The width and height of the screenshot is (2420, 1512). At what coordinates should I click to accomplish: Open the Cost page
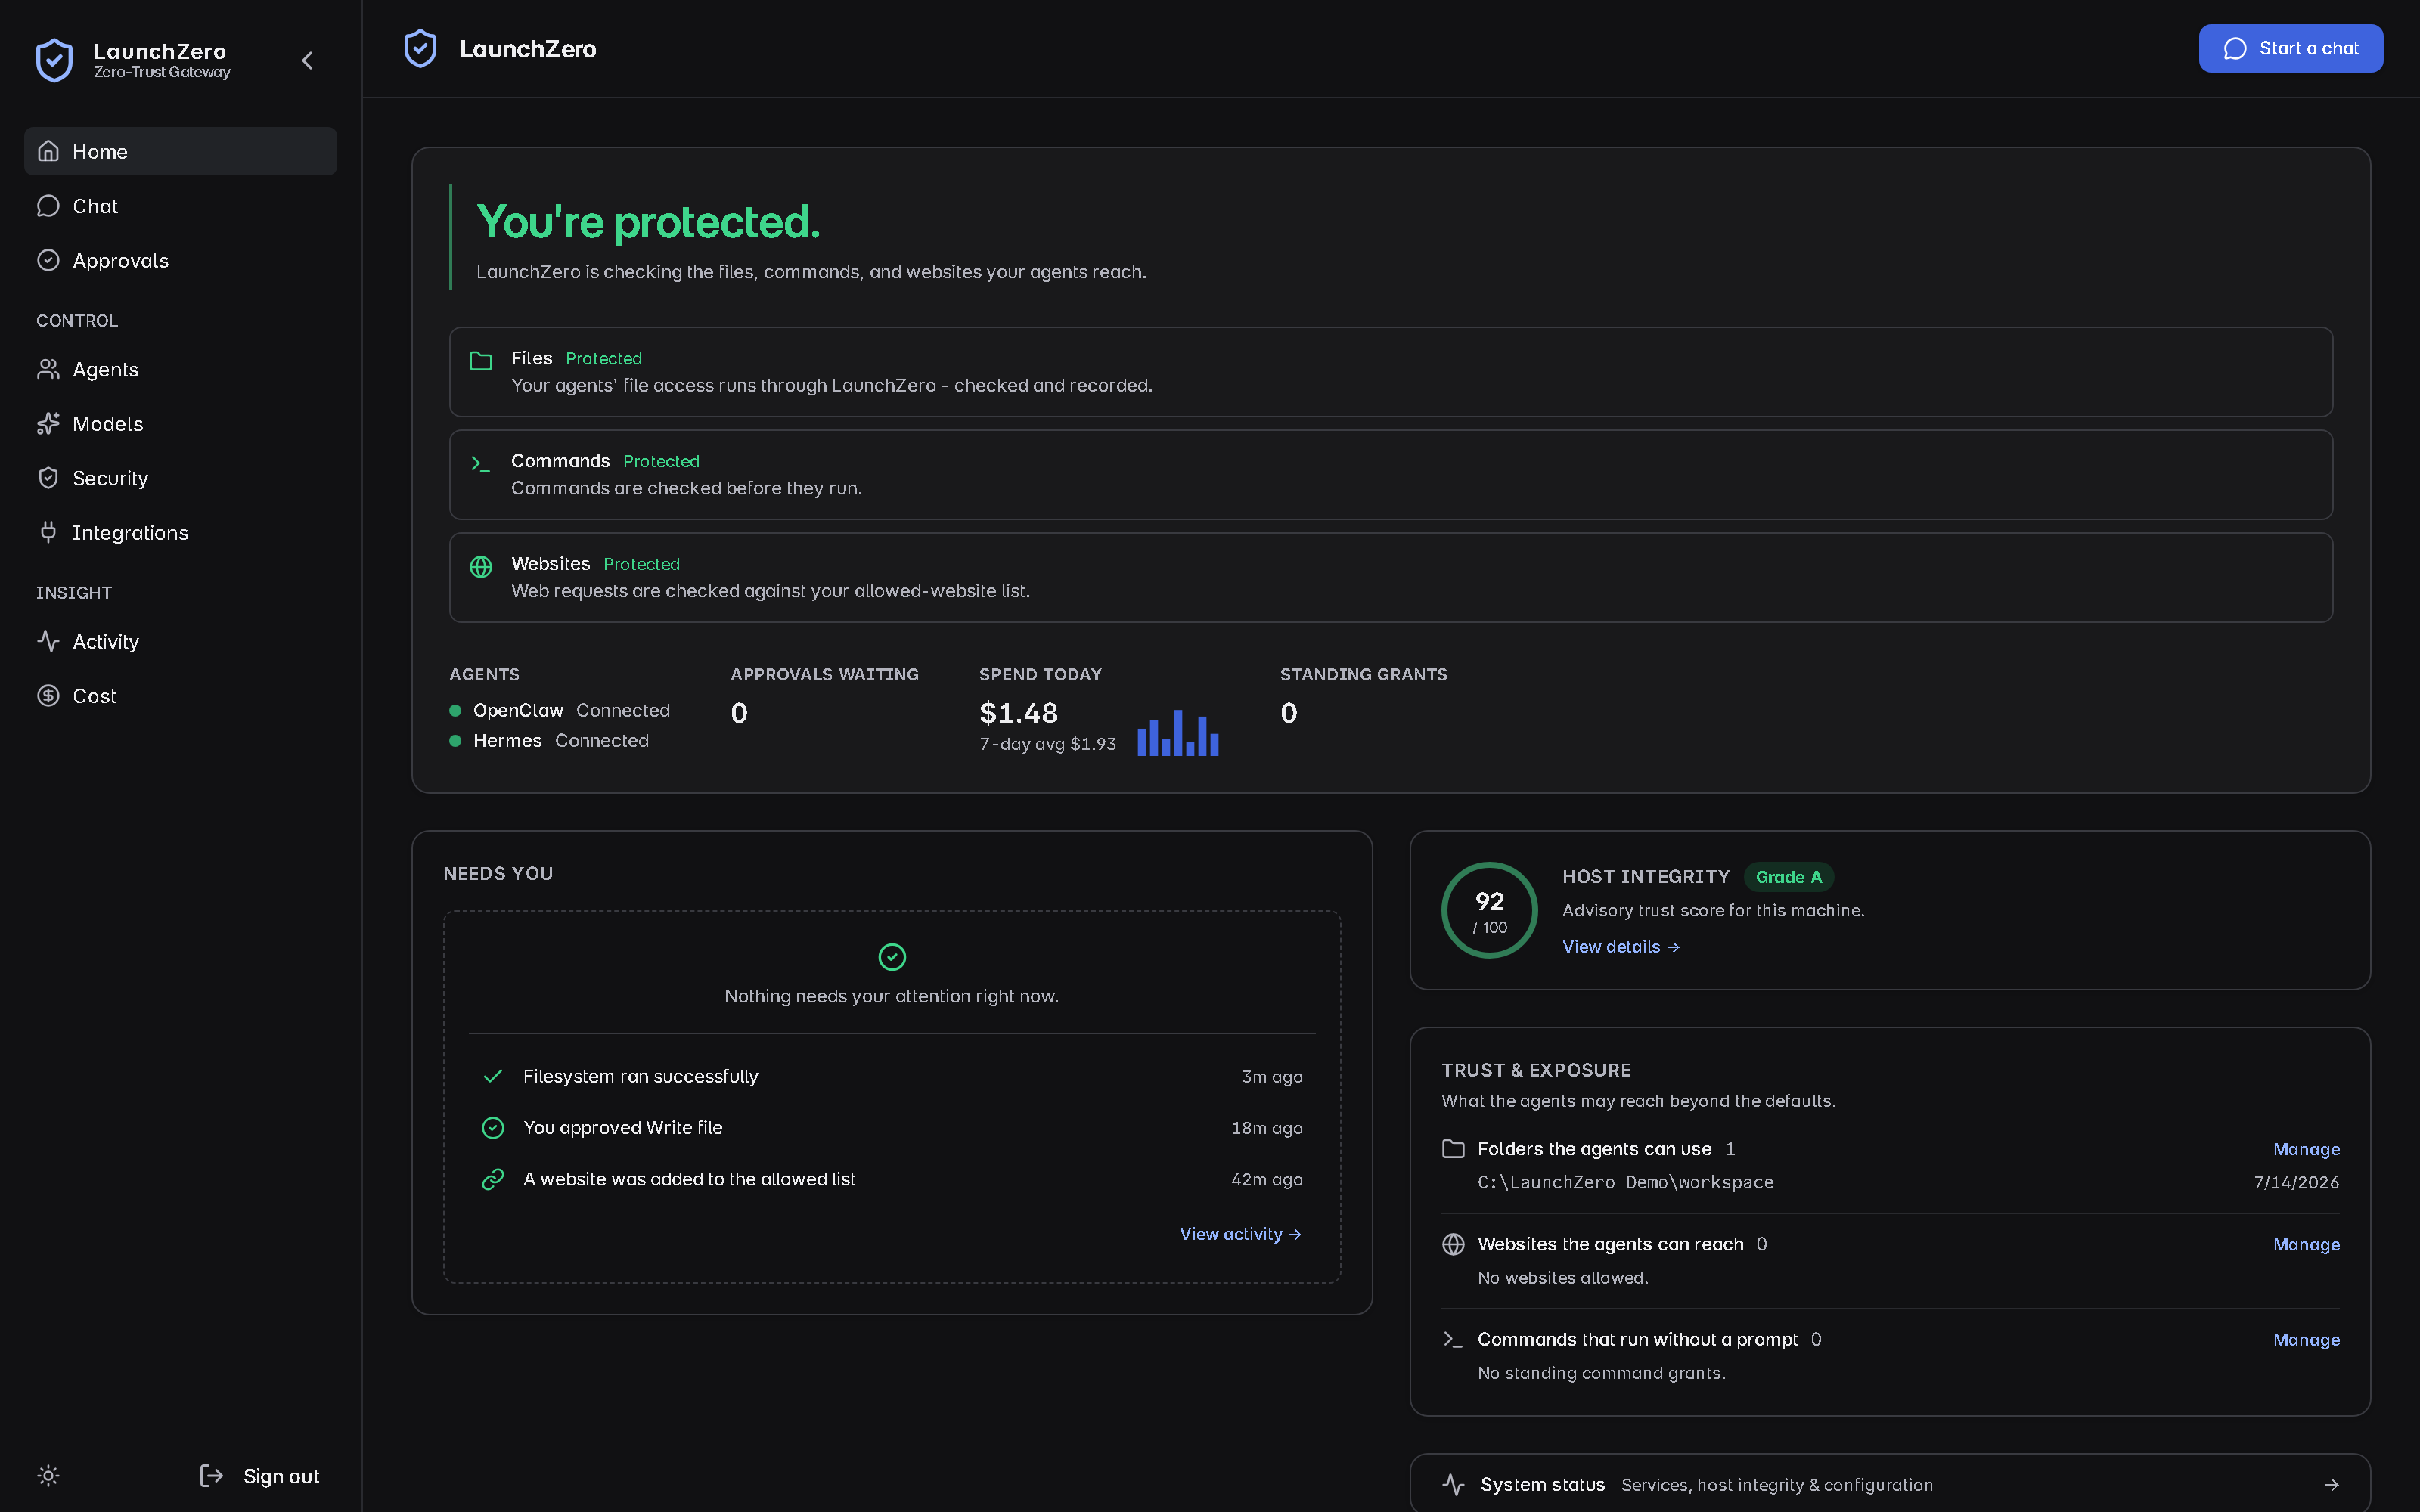(x=180, y=696)
